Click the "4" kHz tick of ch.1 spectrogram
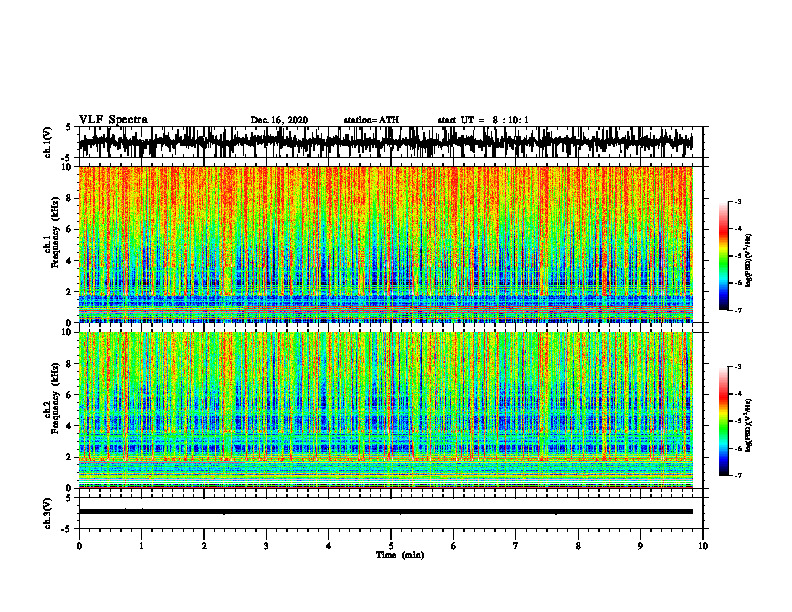 tap(71, 261)
